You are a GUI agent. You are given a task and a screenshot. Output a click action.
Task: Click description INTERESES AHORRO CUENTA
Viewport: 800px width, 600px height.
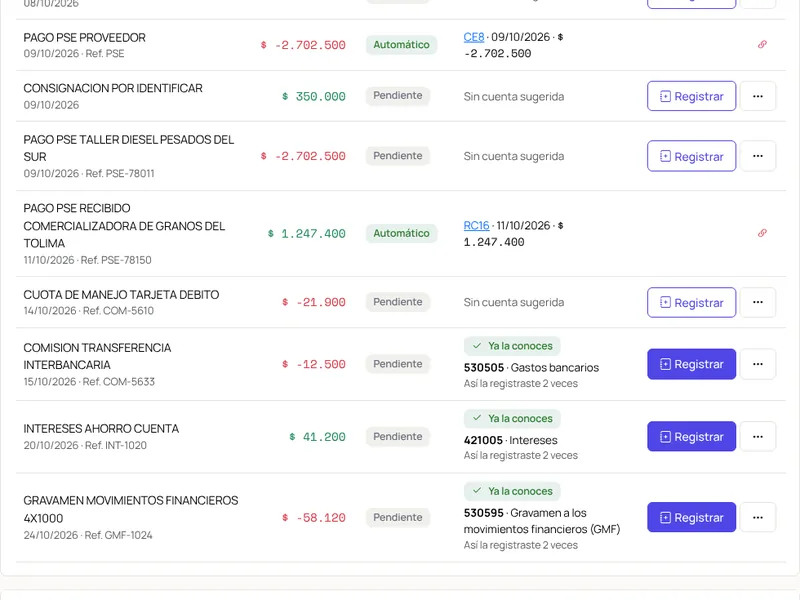click(101, 429)
